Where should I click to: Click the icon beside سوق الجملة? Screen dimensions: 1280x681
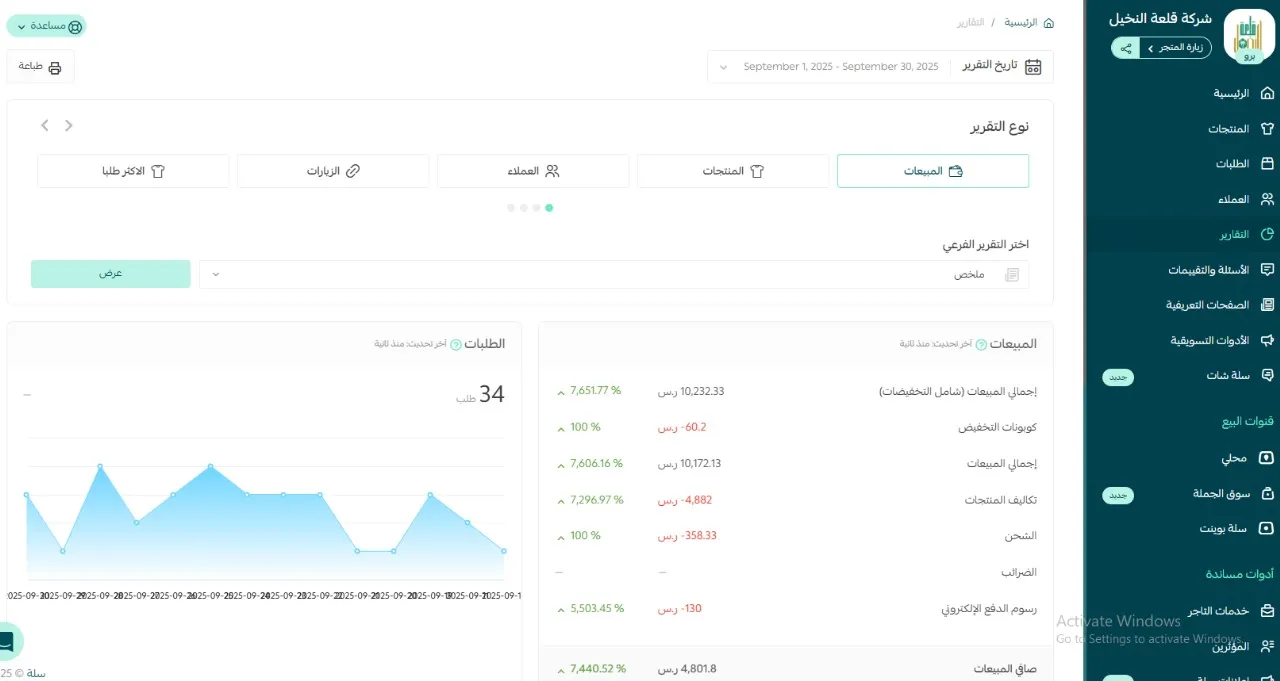click(x=1267, y=493)
